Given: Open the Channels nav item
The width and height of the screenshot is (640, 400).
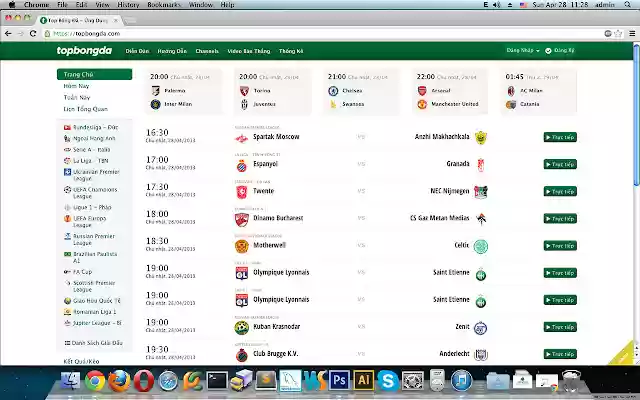Looking at the screenshot, I should tap(207, 51).
